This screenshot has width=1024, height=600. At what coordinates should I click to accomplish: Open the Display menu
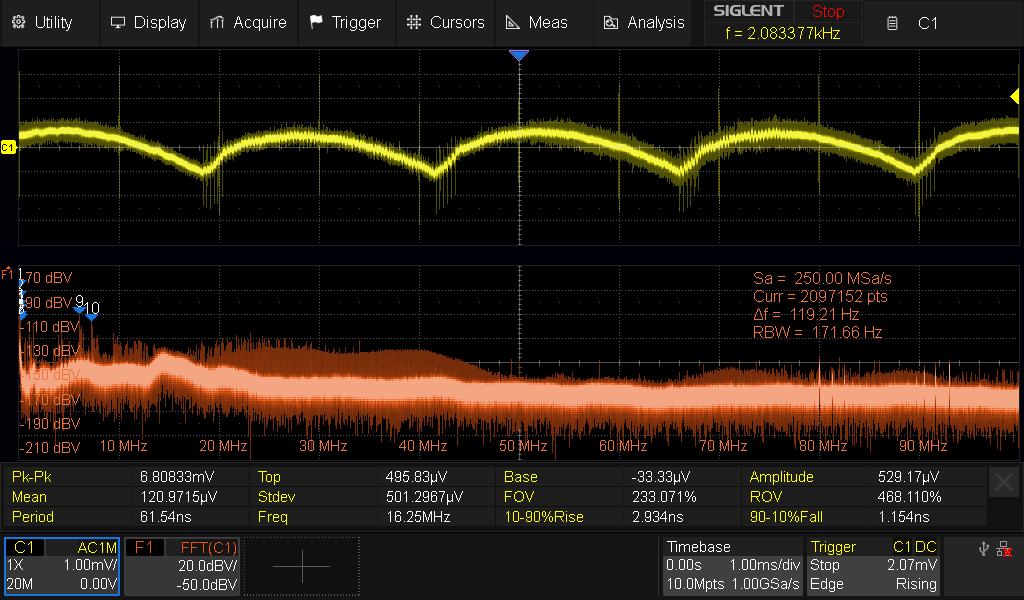[149, 22]
